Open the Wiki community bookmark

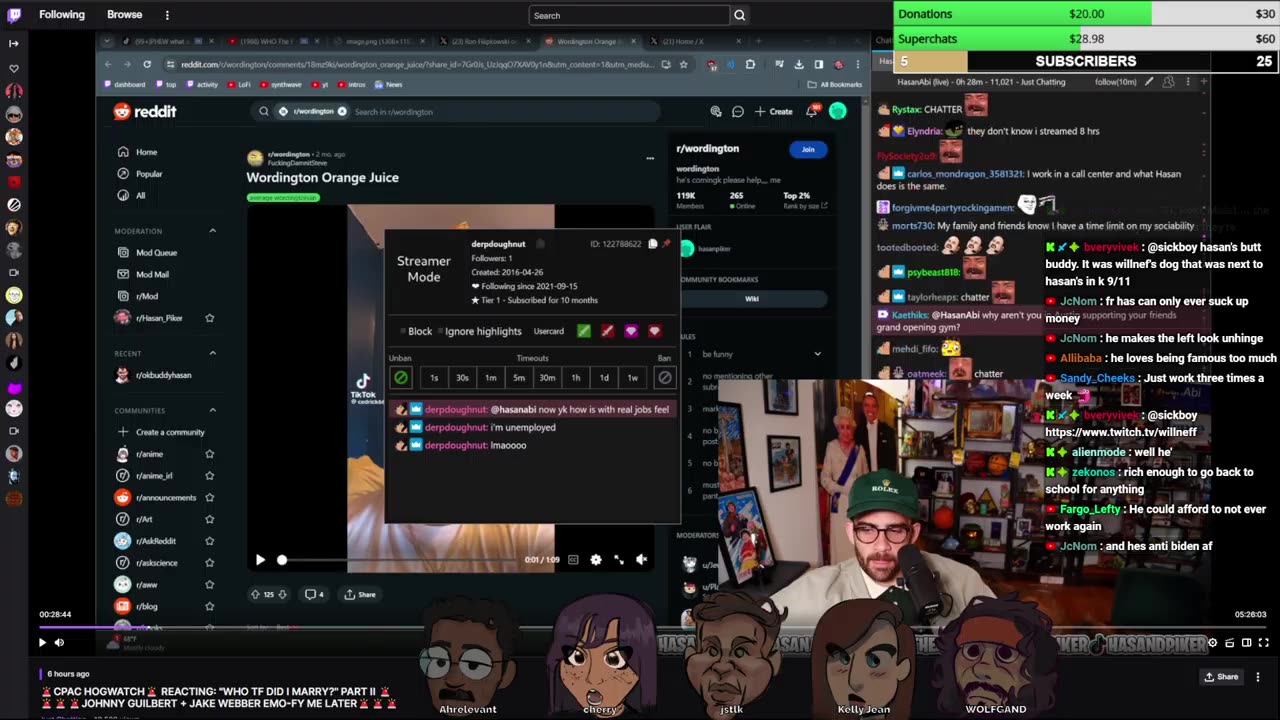pyautogui.click(x=752, y=298)
